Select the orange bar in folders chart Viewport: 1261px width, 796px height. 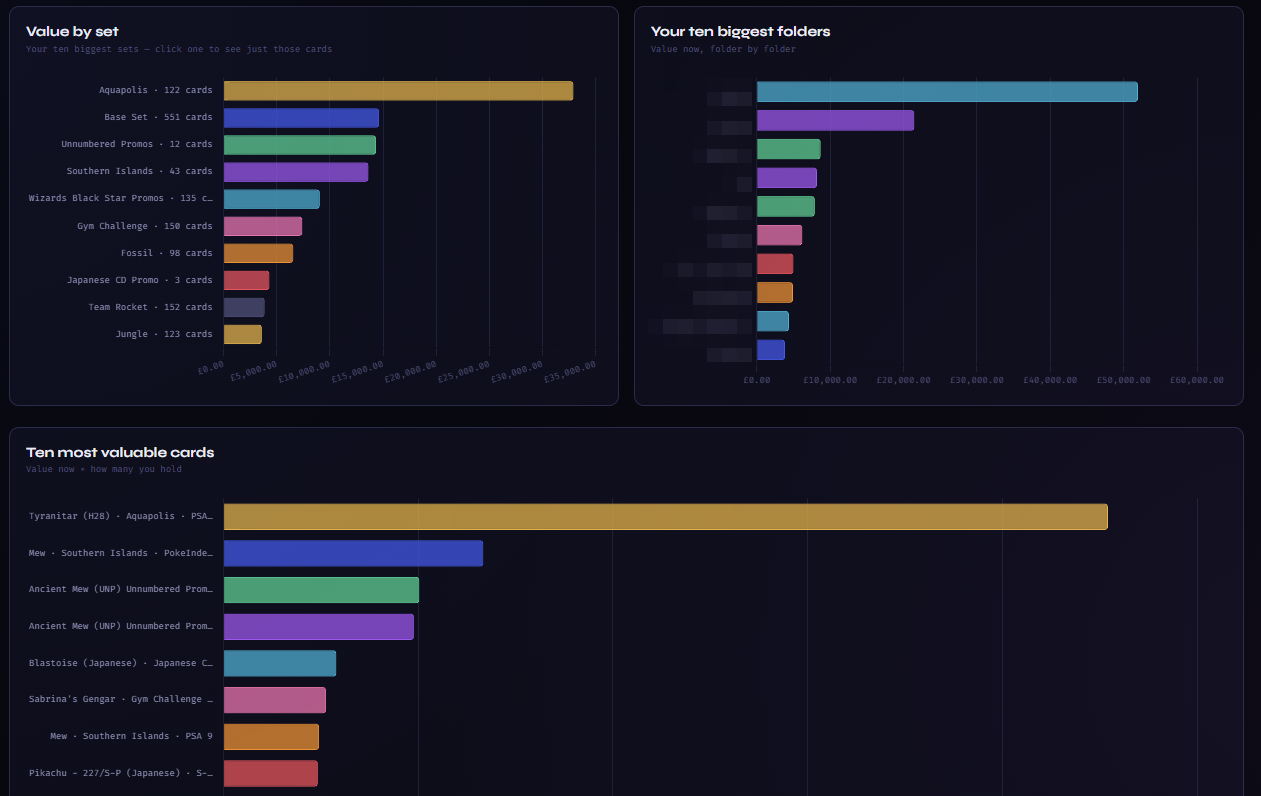pos(775,293)
